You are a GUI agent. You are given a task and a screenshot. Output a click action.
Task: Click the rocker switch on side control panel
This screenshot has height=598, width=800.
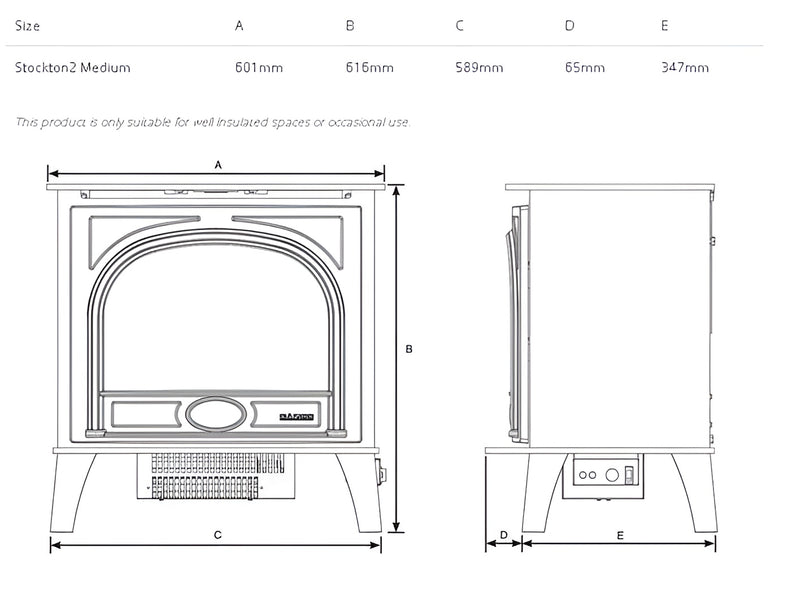point(629,475)
